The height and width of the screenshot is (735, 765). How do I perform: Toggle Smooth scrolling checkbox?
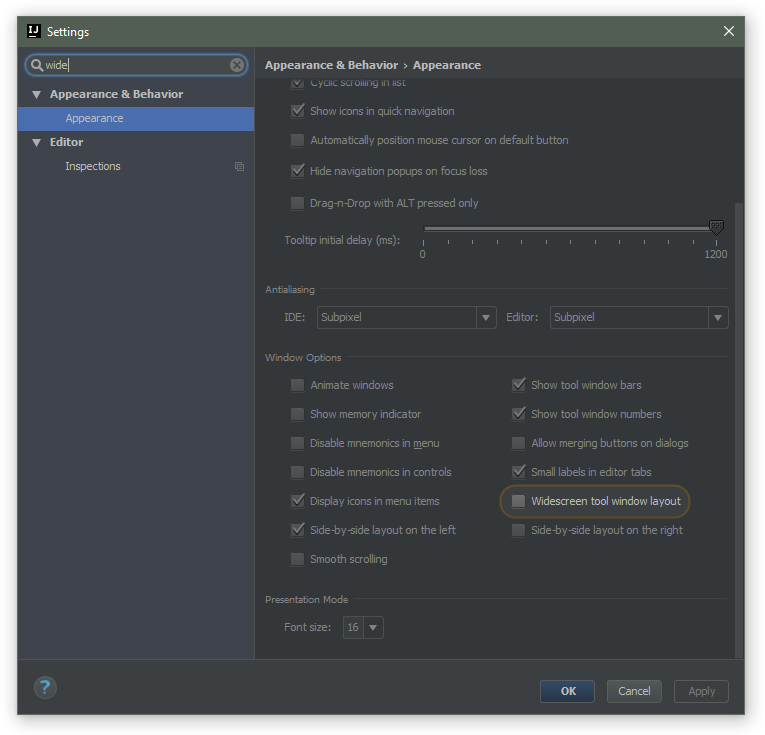tap(297, 559)
